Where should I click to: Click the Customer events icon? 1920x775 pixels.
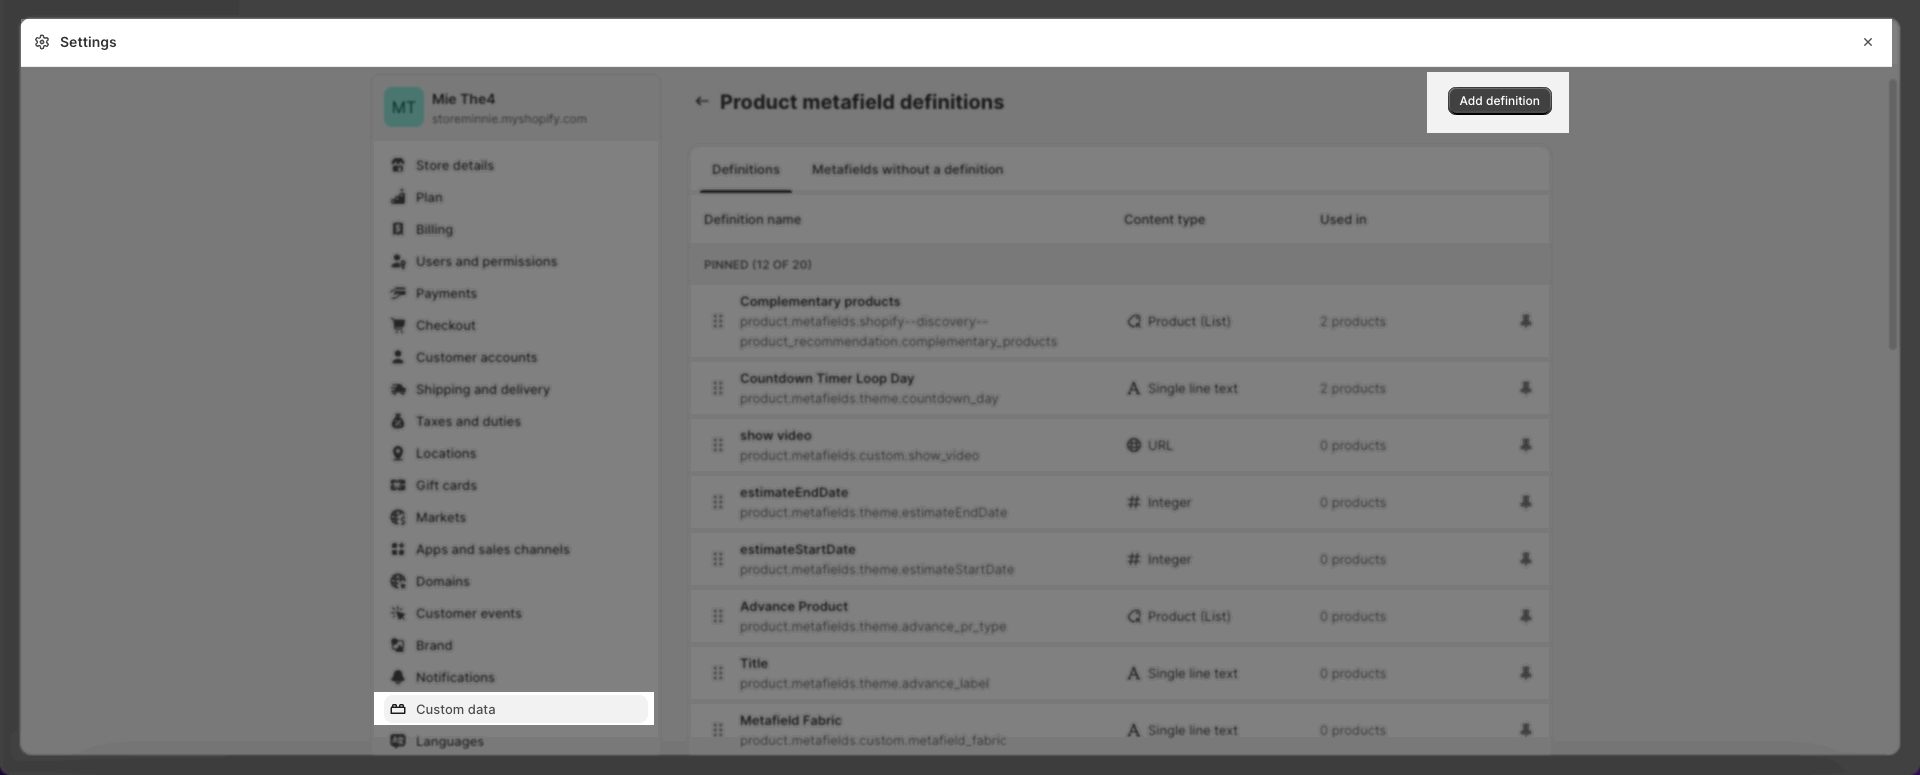click(x=398, y=613)
